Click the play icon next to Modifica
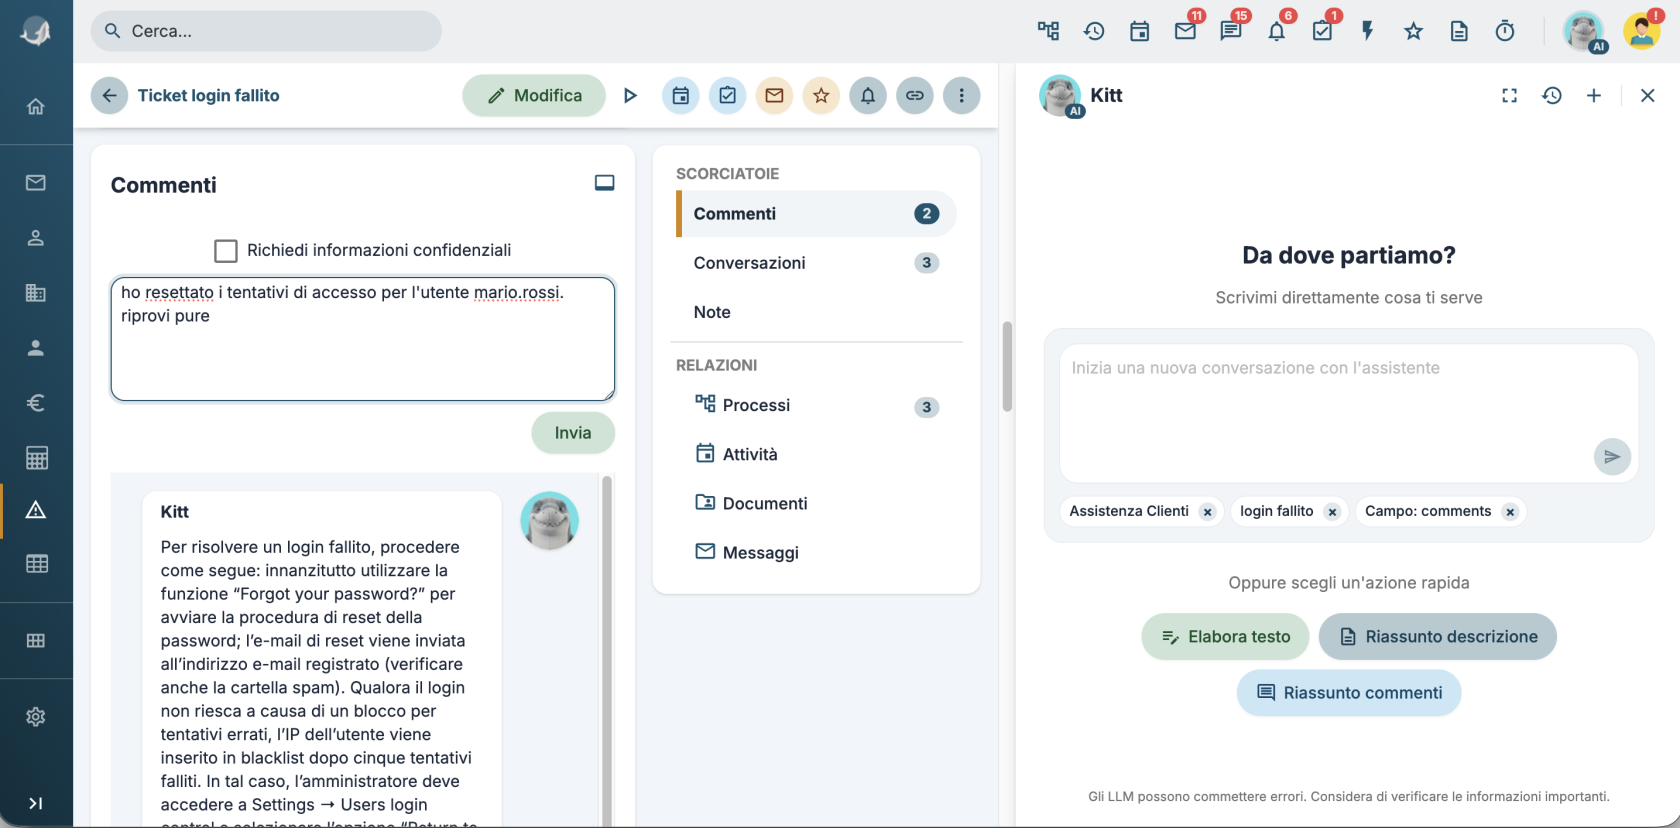This screenshot has width=1680, height=828. tap(630, 96)
